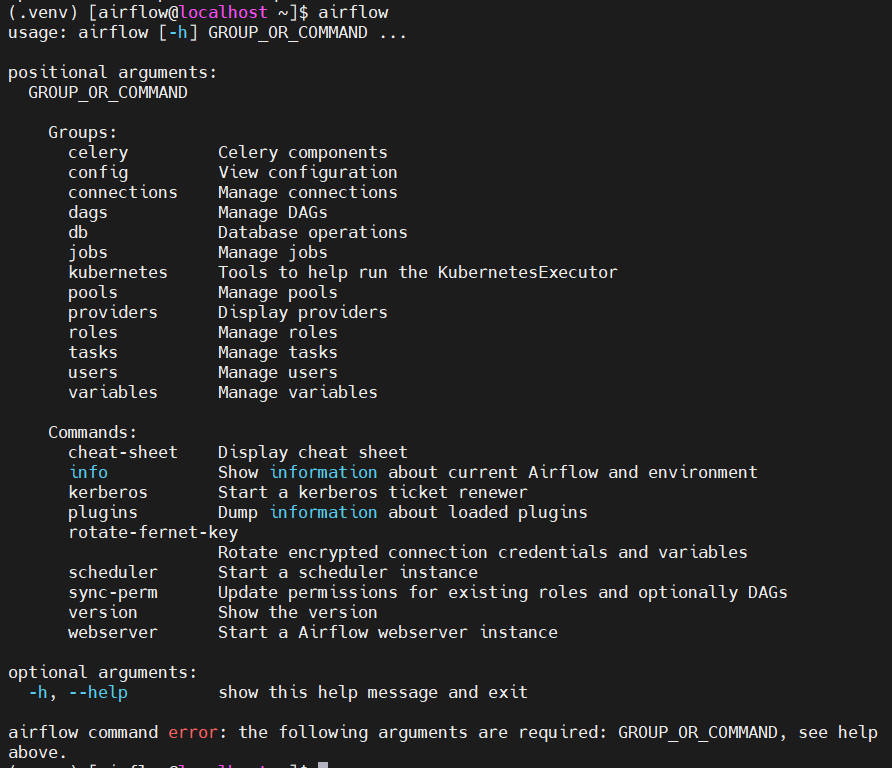Click the terminal cursor block at bottom prompt
Image resolution: width=892 pixels, height=768 pixels.
coord(323,765)
